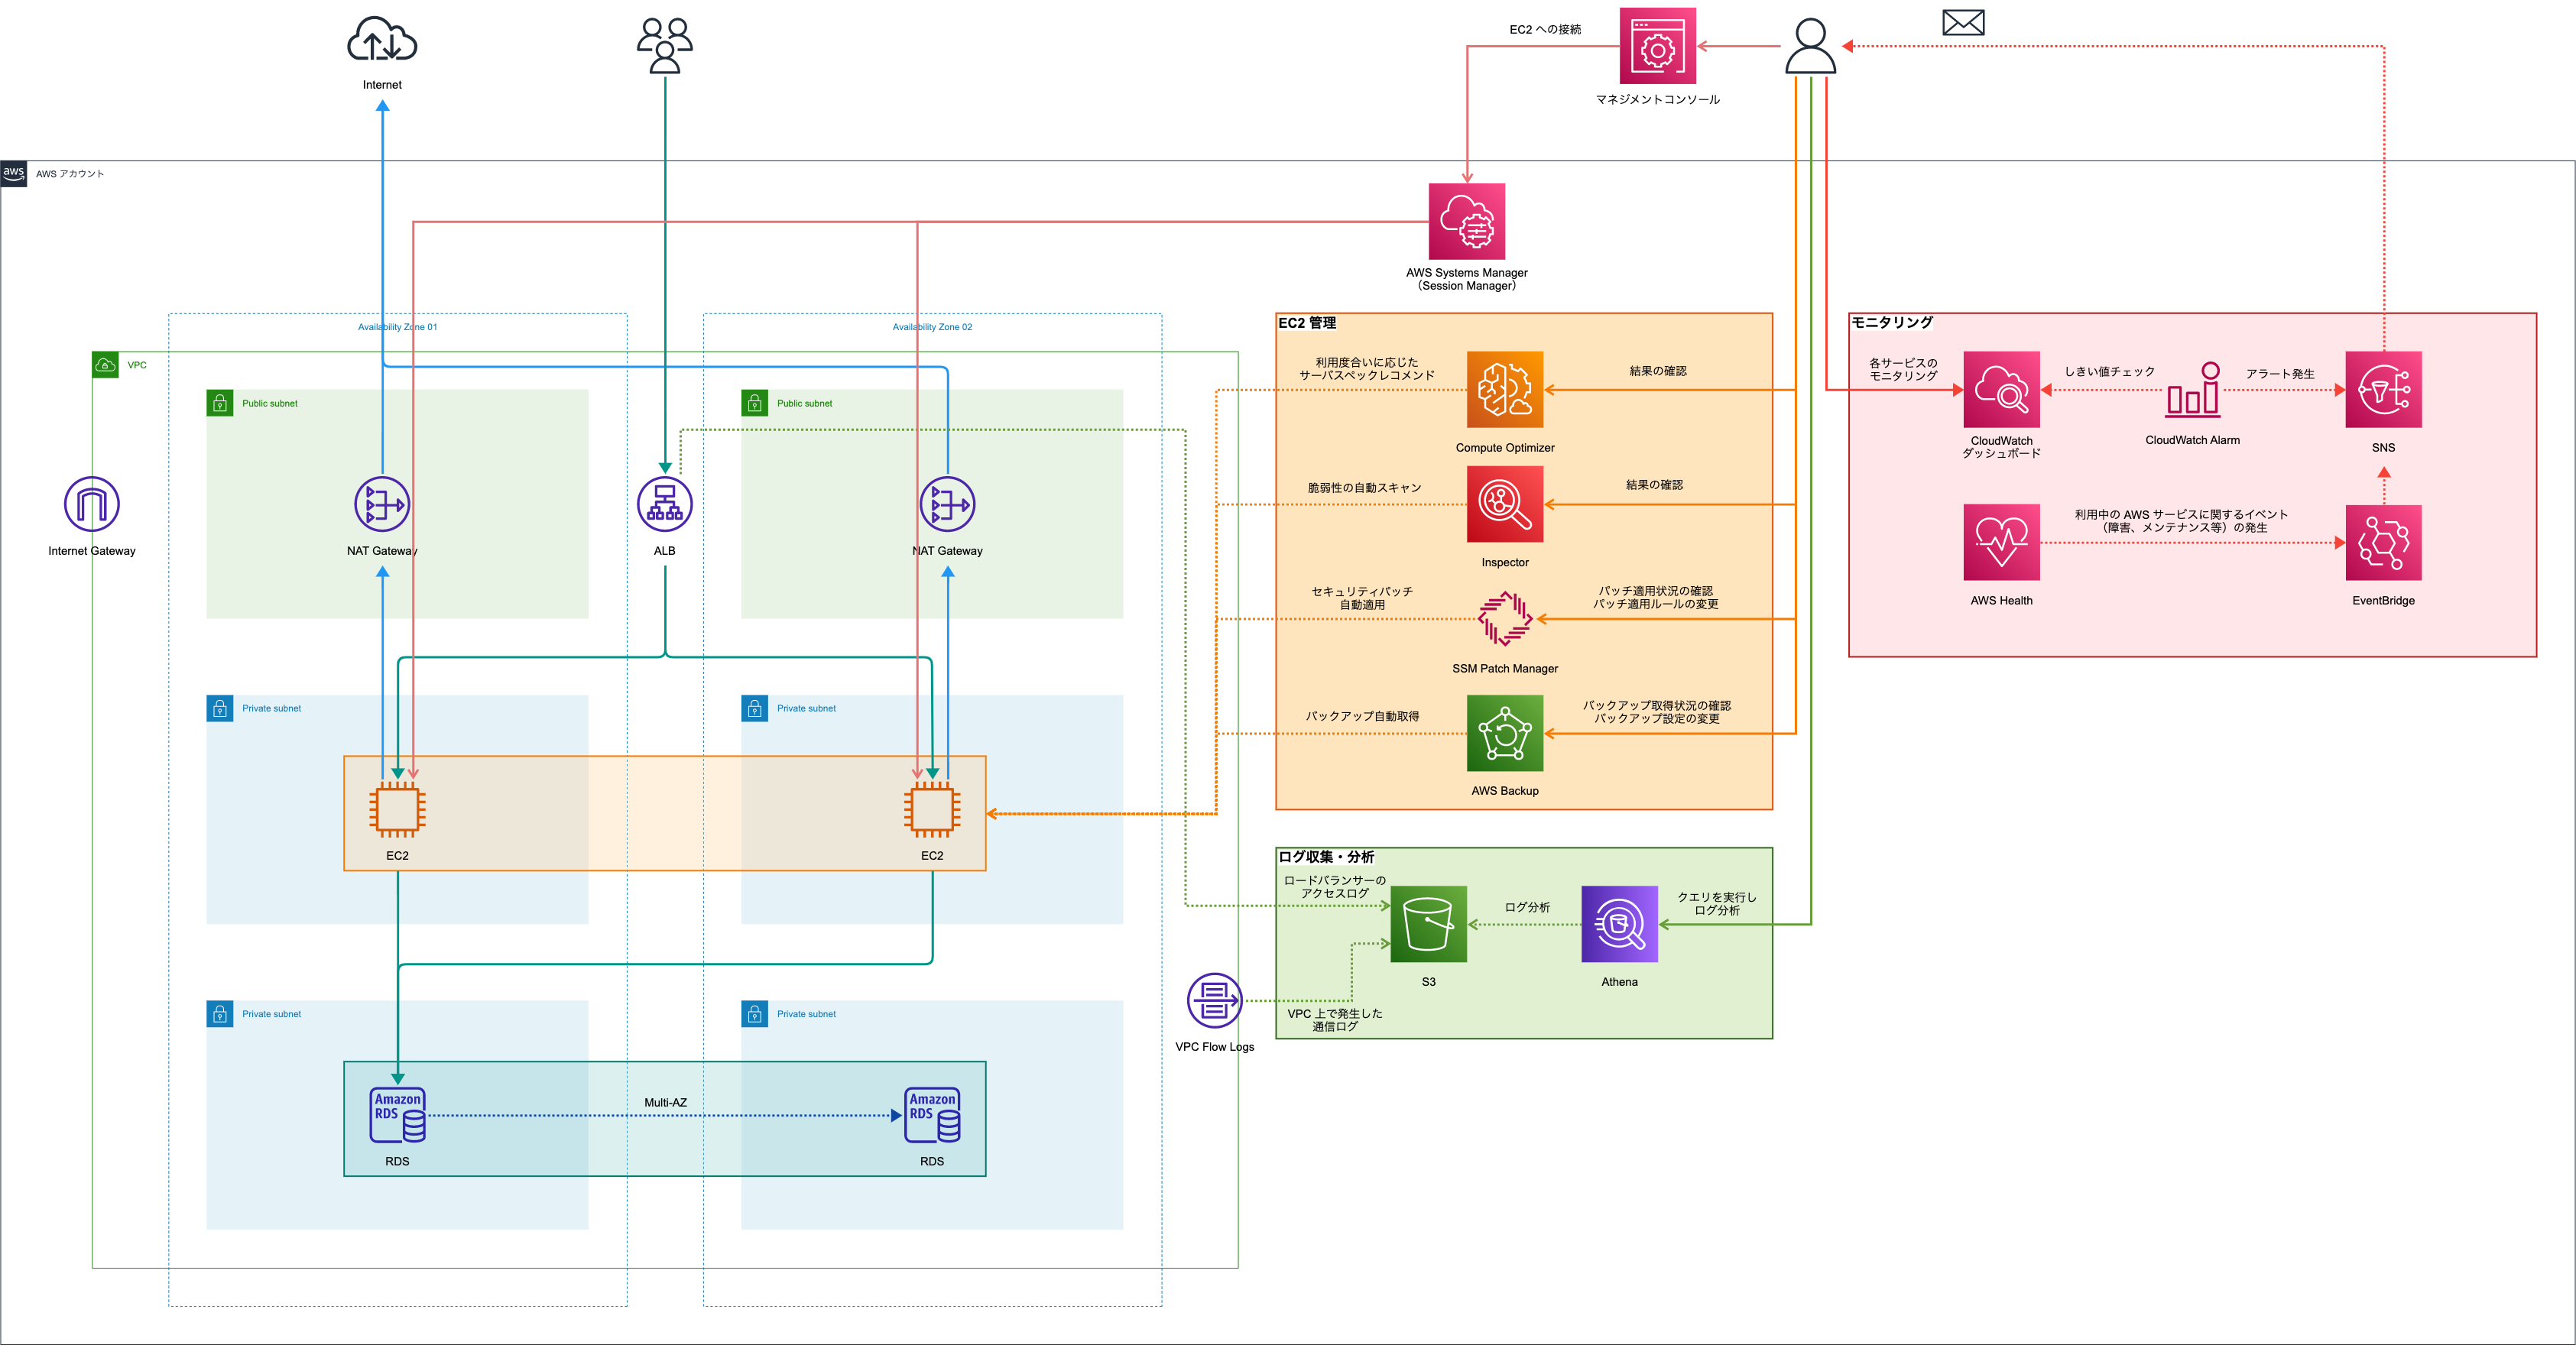
Task: Select the 'モニタリング' group title
Action: (1891, 322)
